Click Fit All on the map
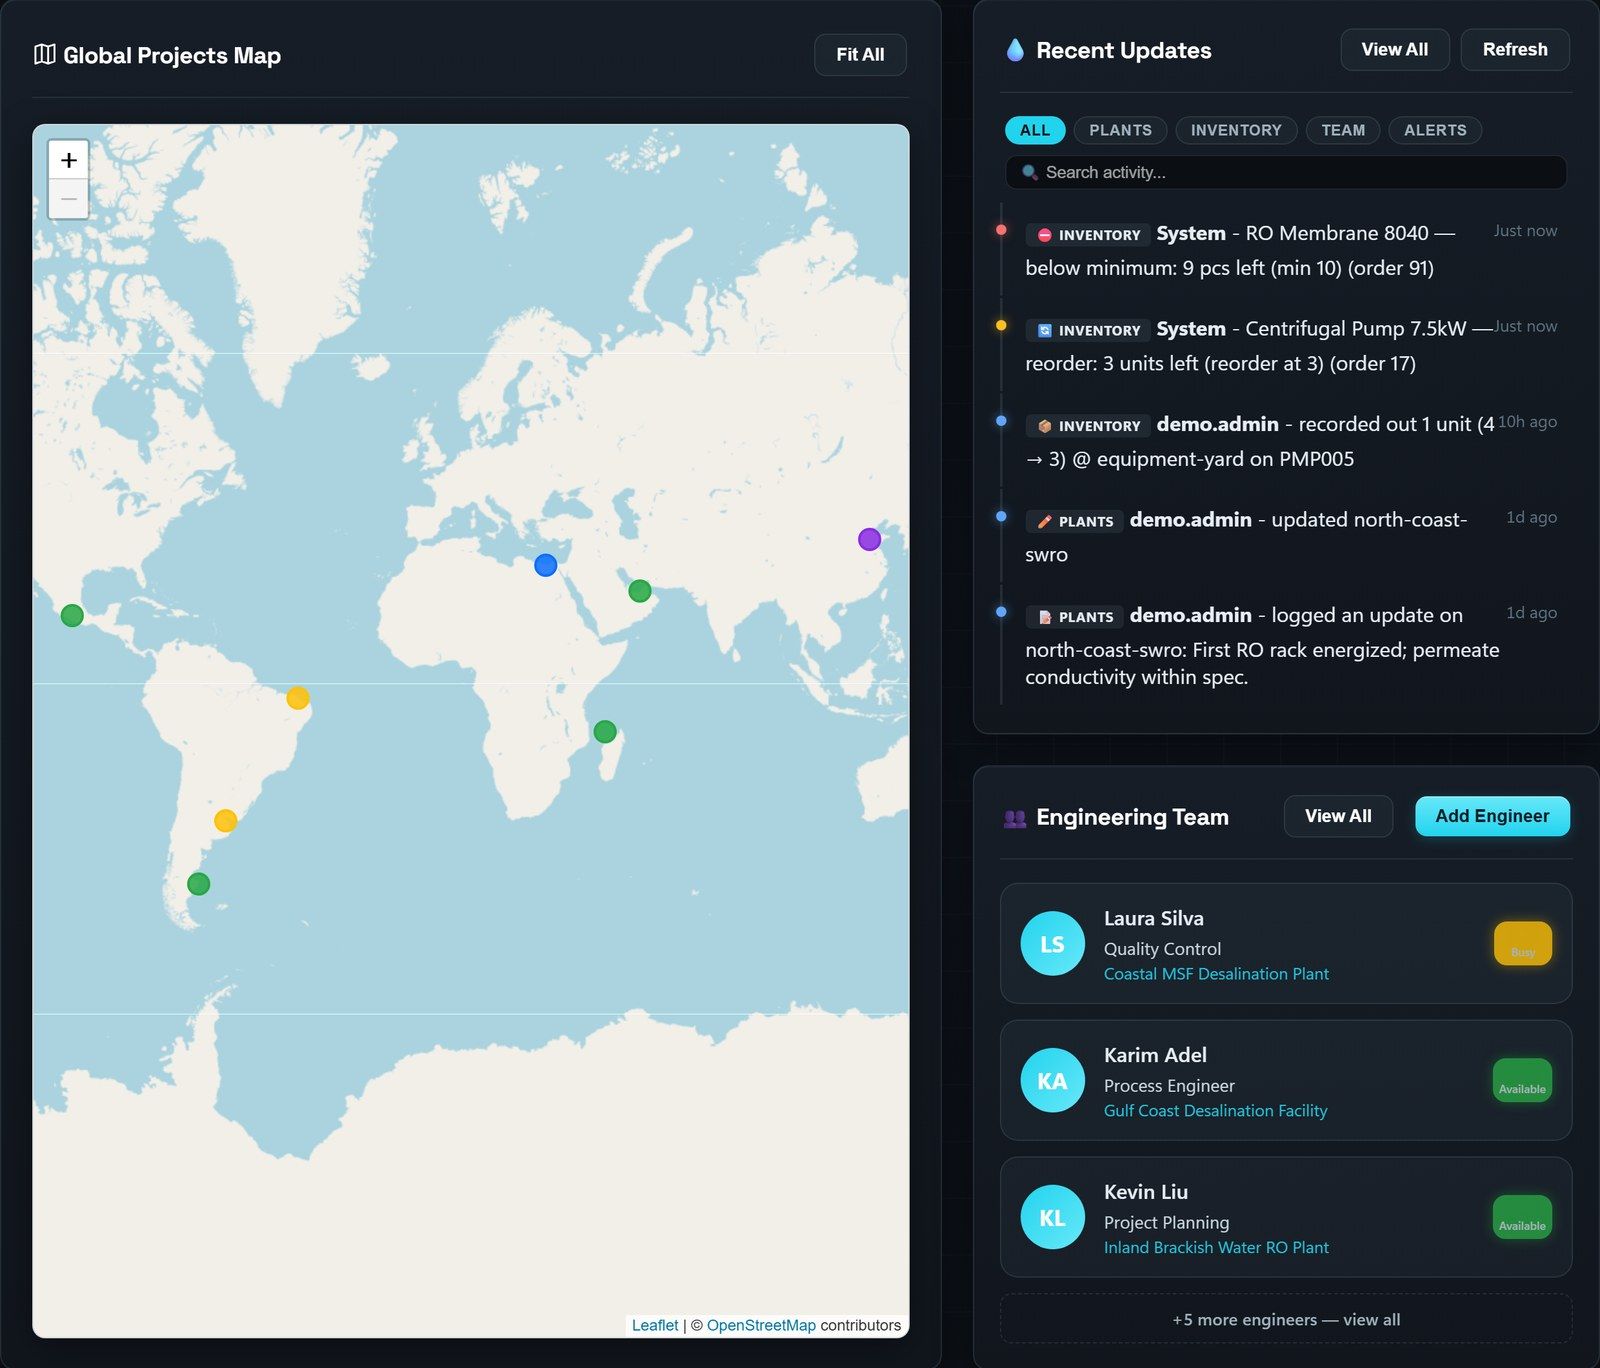This screenshot has height=1368, width=1600. tap(860, 55)
